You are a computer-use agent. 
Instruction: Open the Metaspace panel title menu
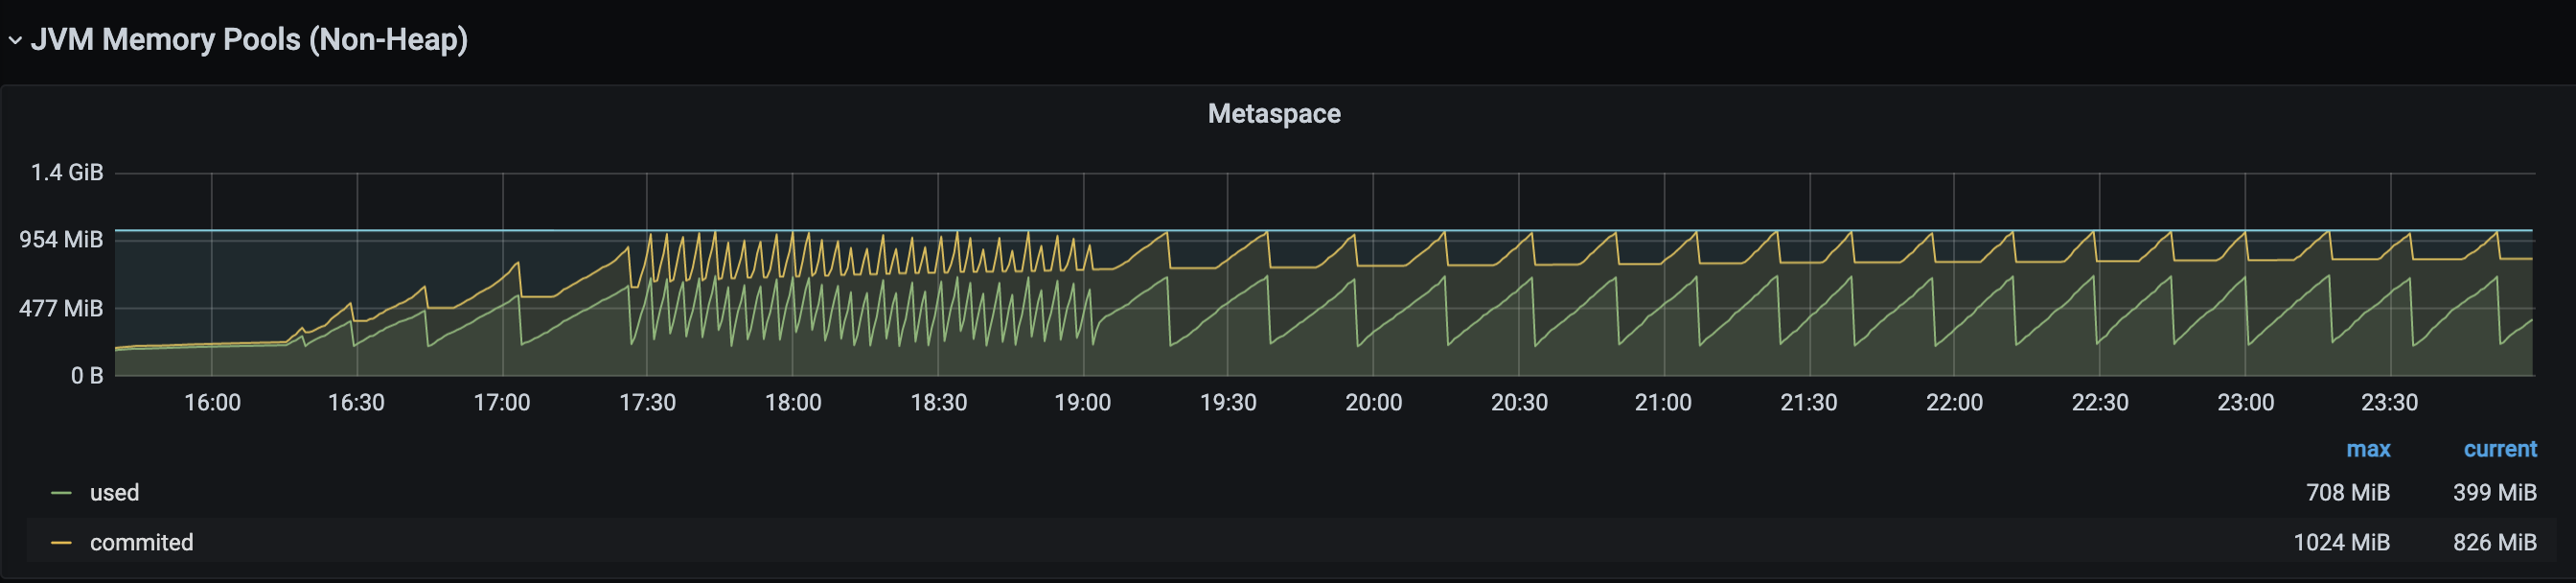[x=1273, y=114]
